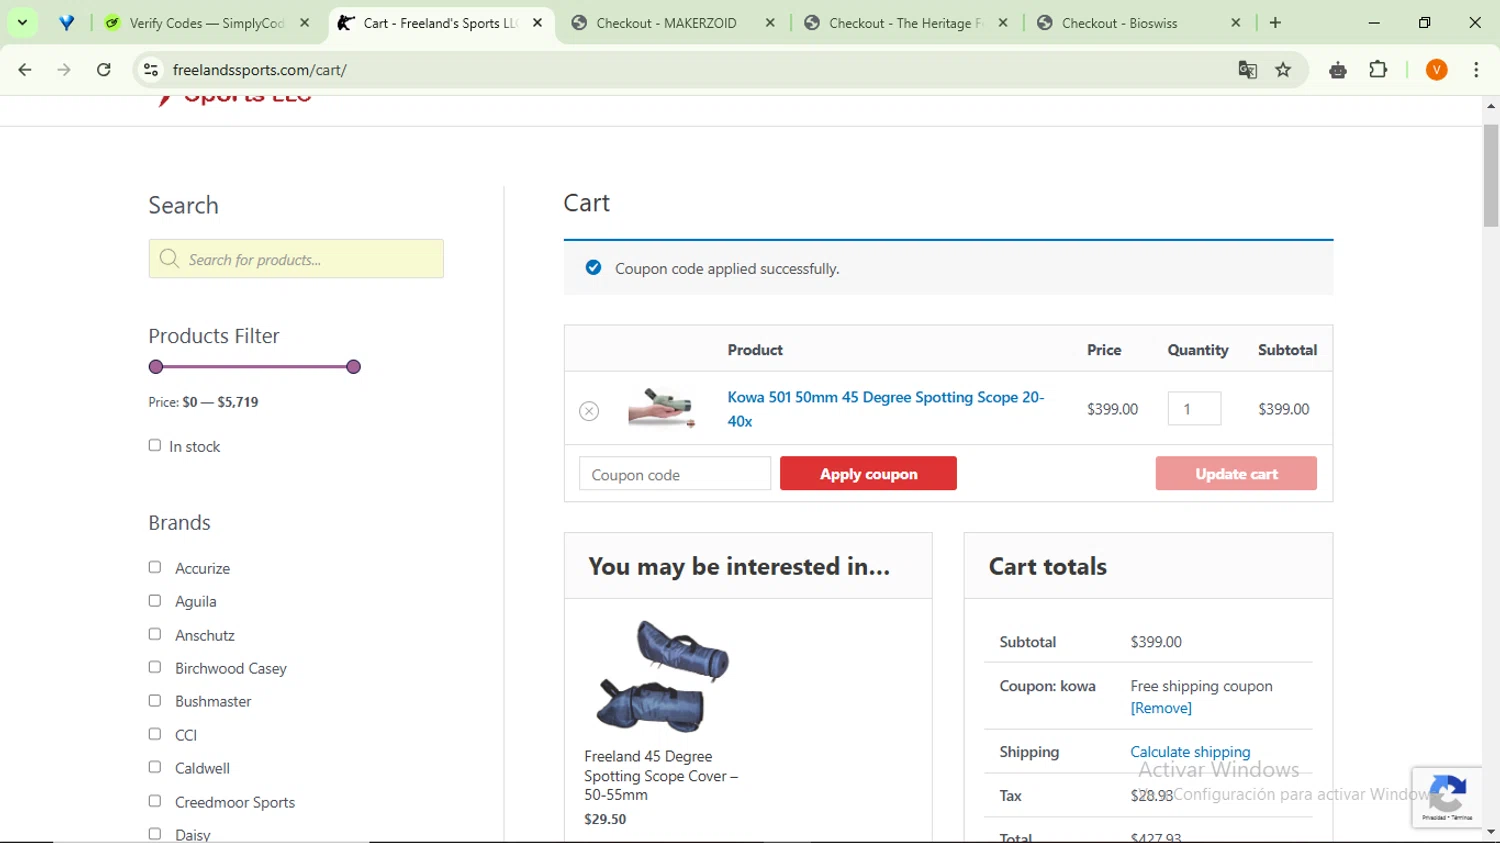1500x843 pixels.
Task: Open the Kowa spotting scope thumbnail
Action: pos(661,408)
